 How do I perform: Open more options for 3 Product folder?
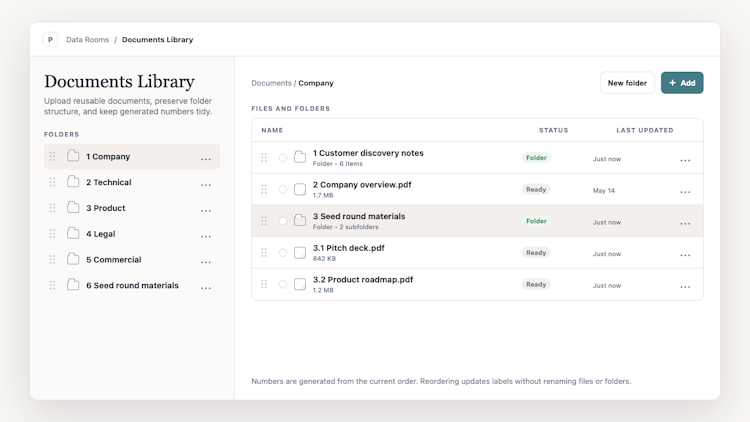click(206, 211)
